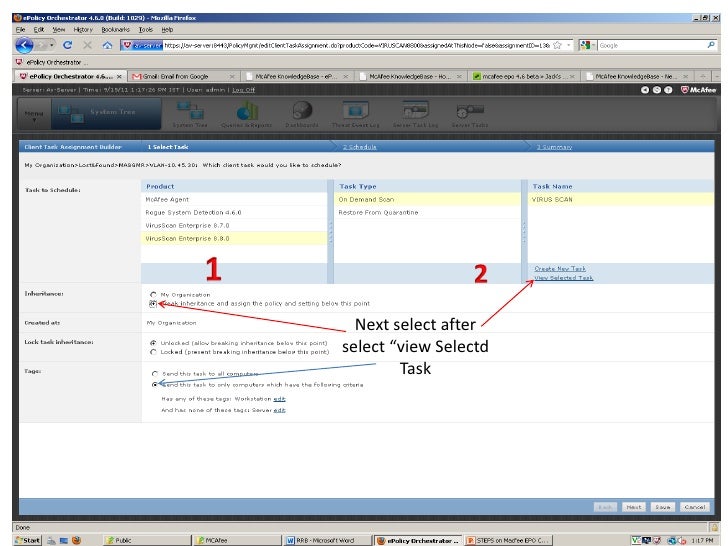This screenshot has height=546, width=728.
Task: Click the Firefox icon in quick launch
Action: coord(77,540)
